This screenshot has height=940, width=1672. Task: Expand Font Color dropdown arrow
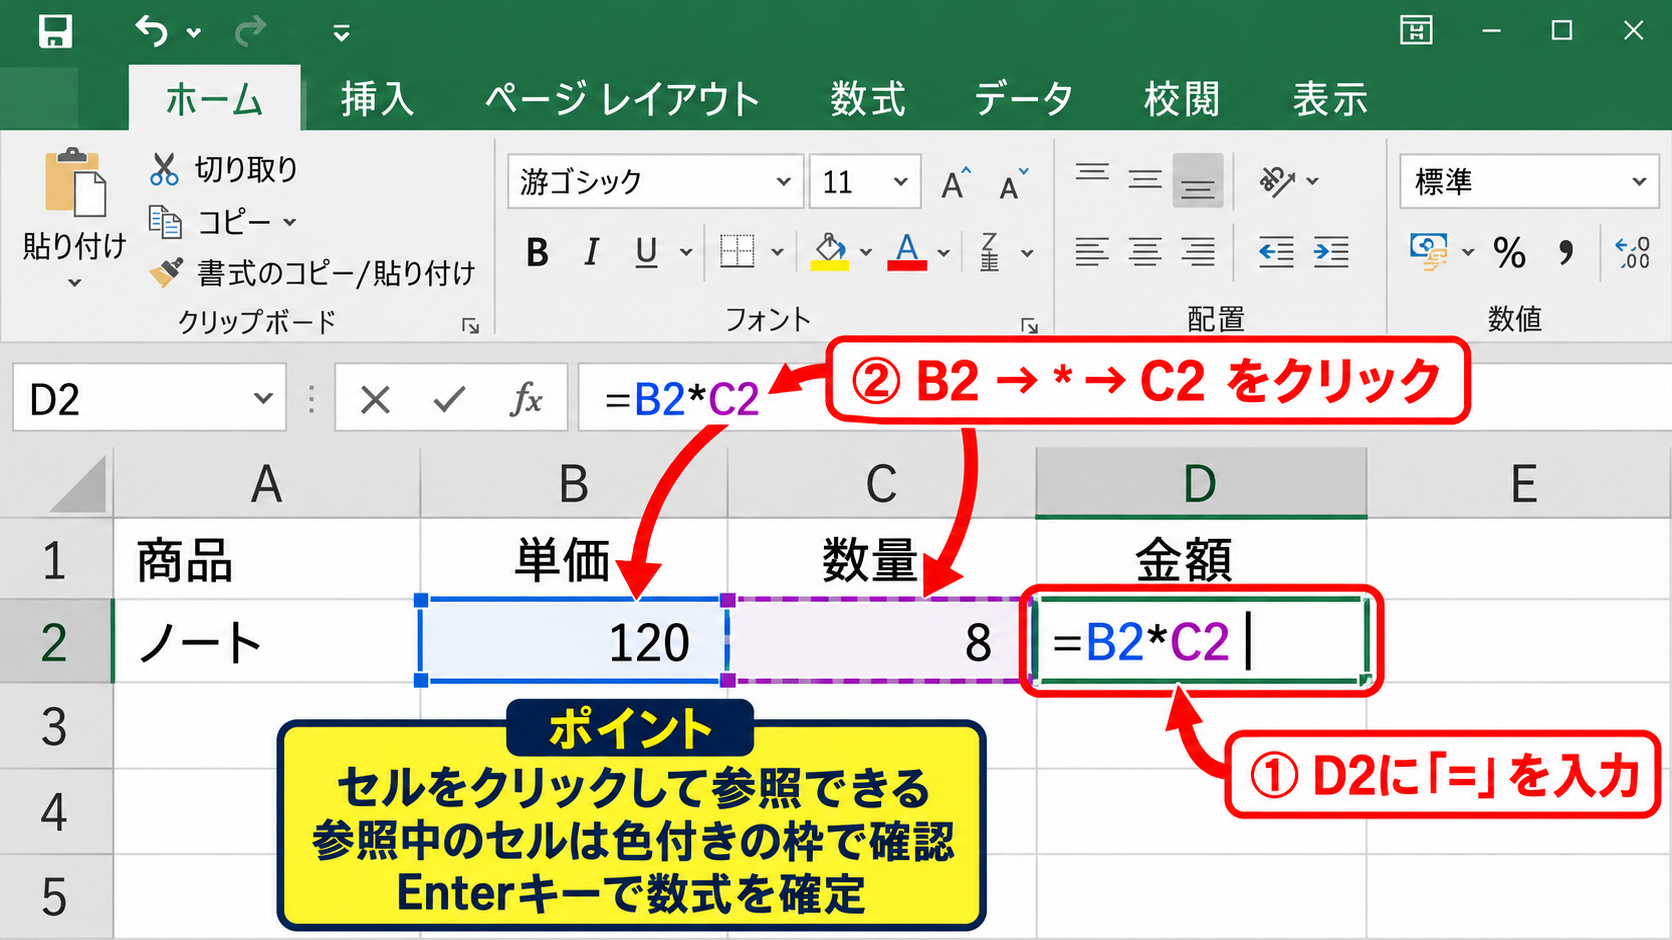click(x=944, y=252)
